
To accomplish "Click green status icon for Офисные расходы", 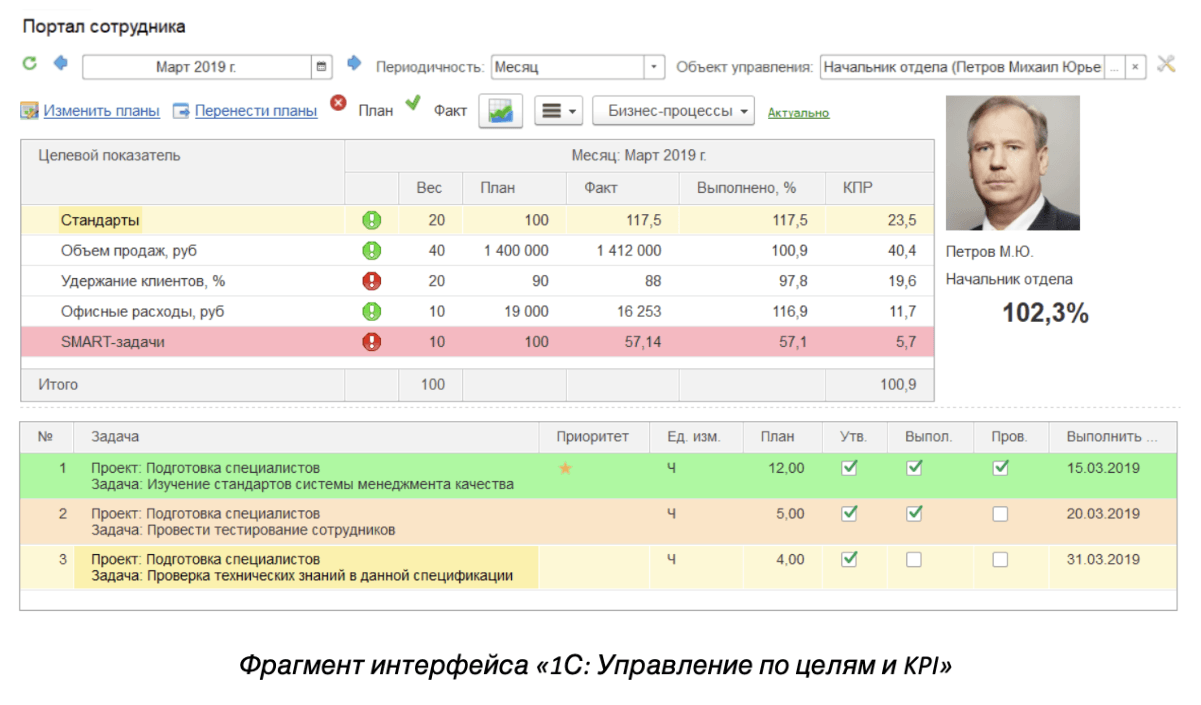I will click(372, 311).
